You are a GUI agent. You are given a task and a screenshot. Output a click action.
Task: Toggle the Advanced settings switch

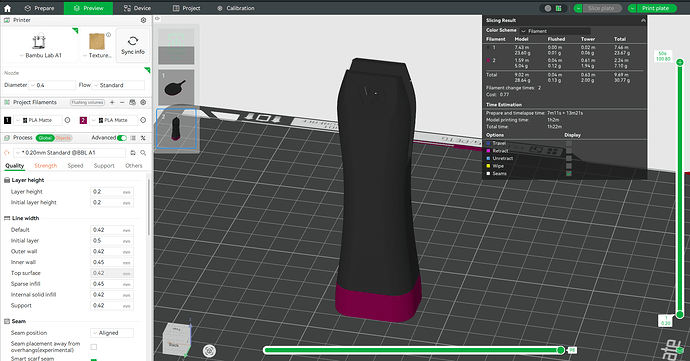point(122,138)
